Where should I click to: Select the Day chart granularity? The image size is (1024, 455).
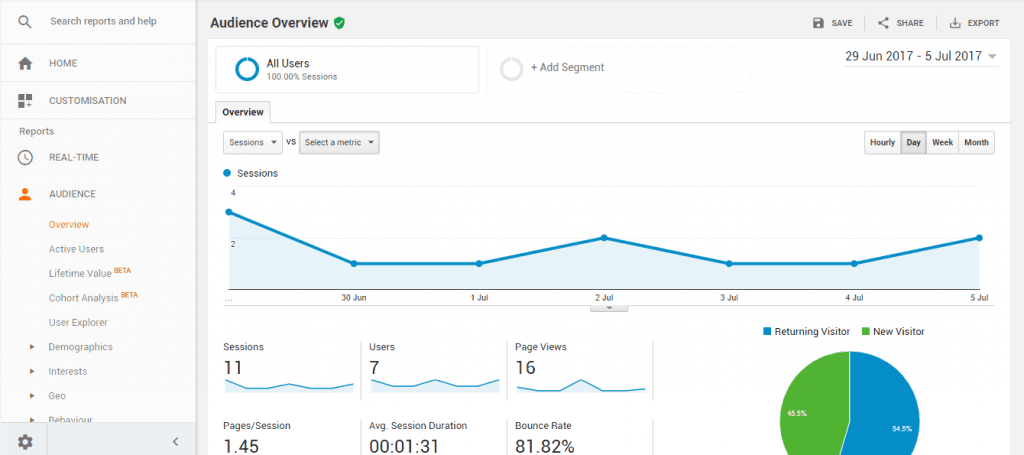tap(913, 142)
